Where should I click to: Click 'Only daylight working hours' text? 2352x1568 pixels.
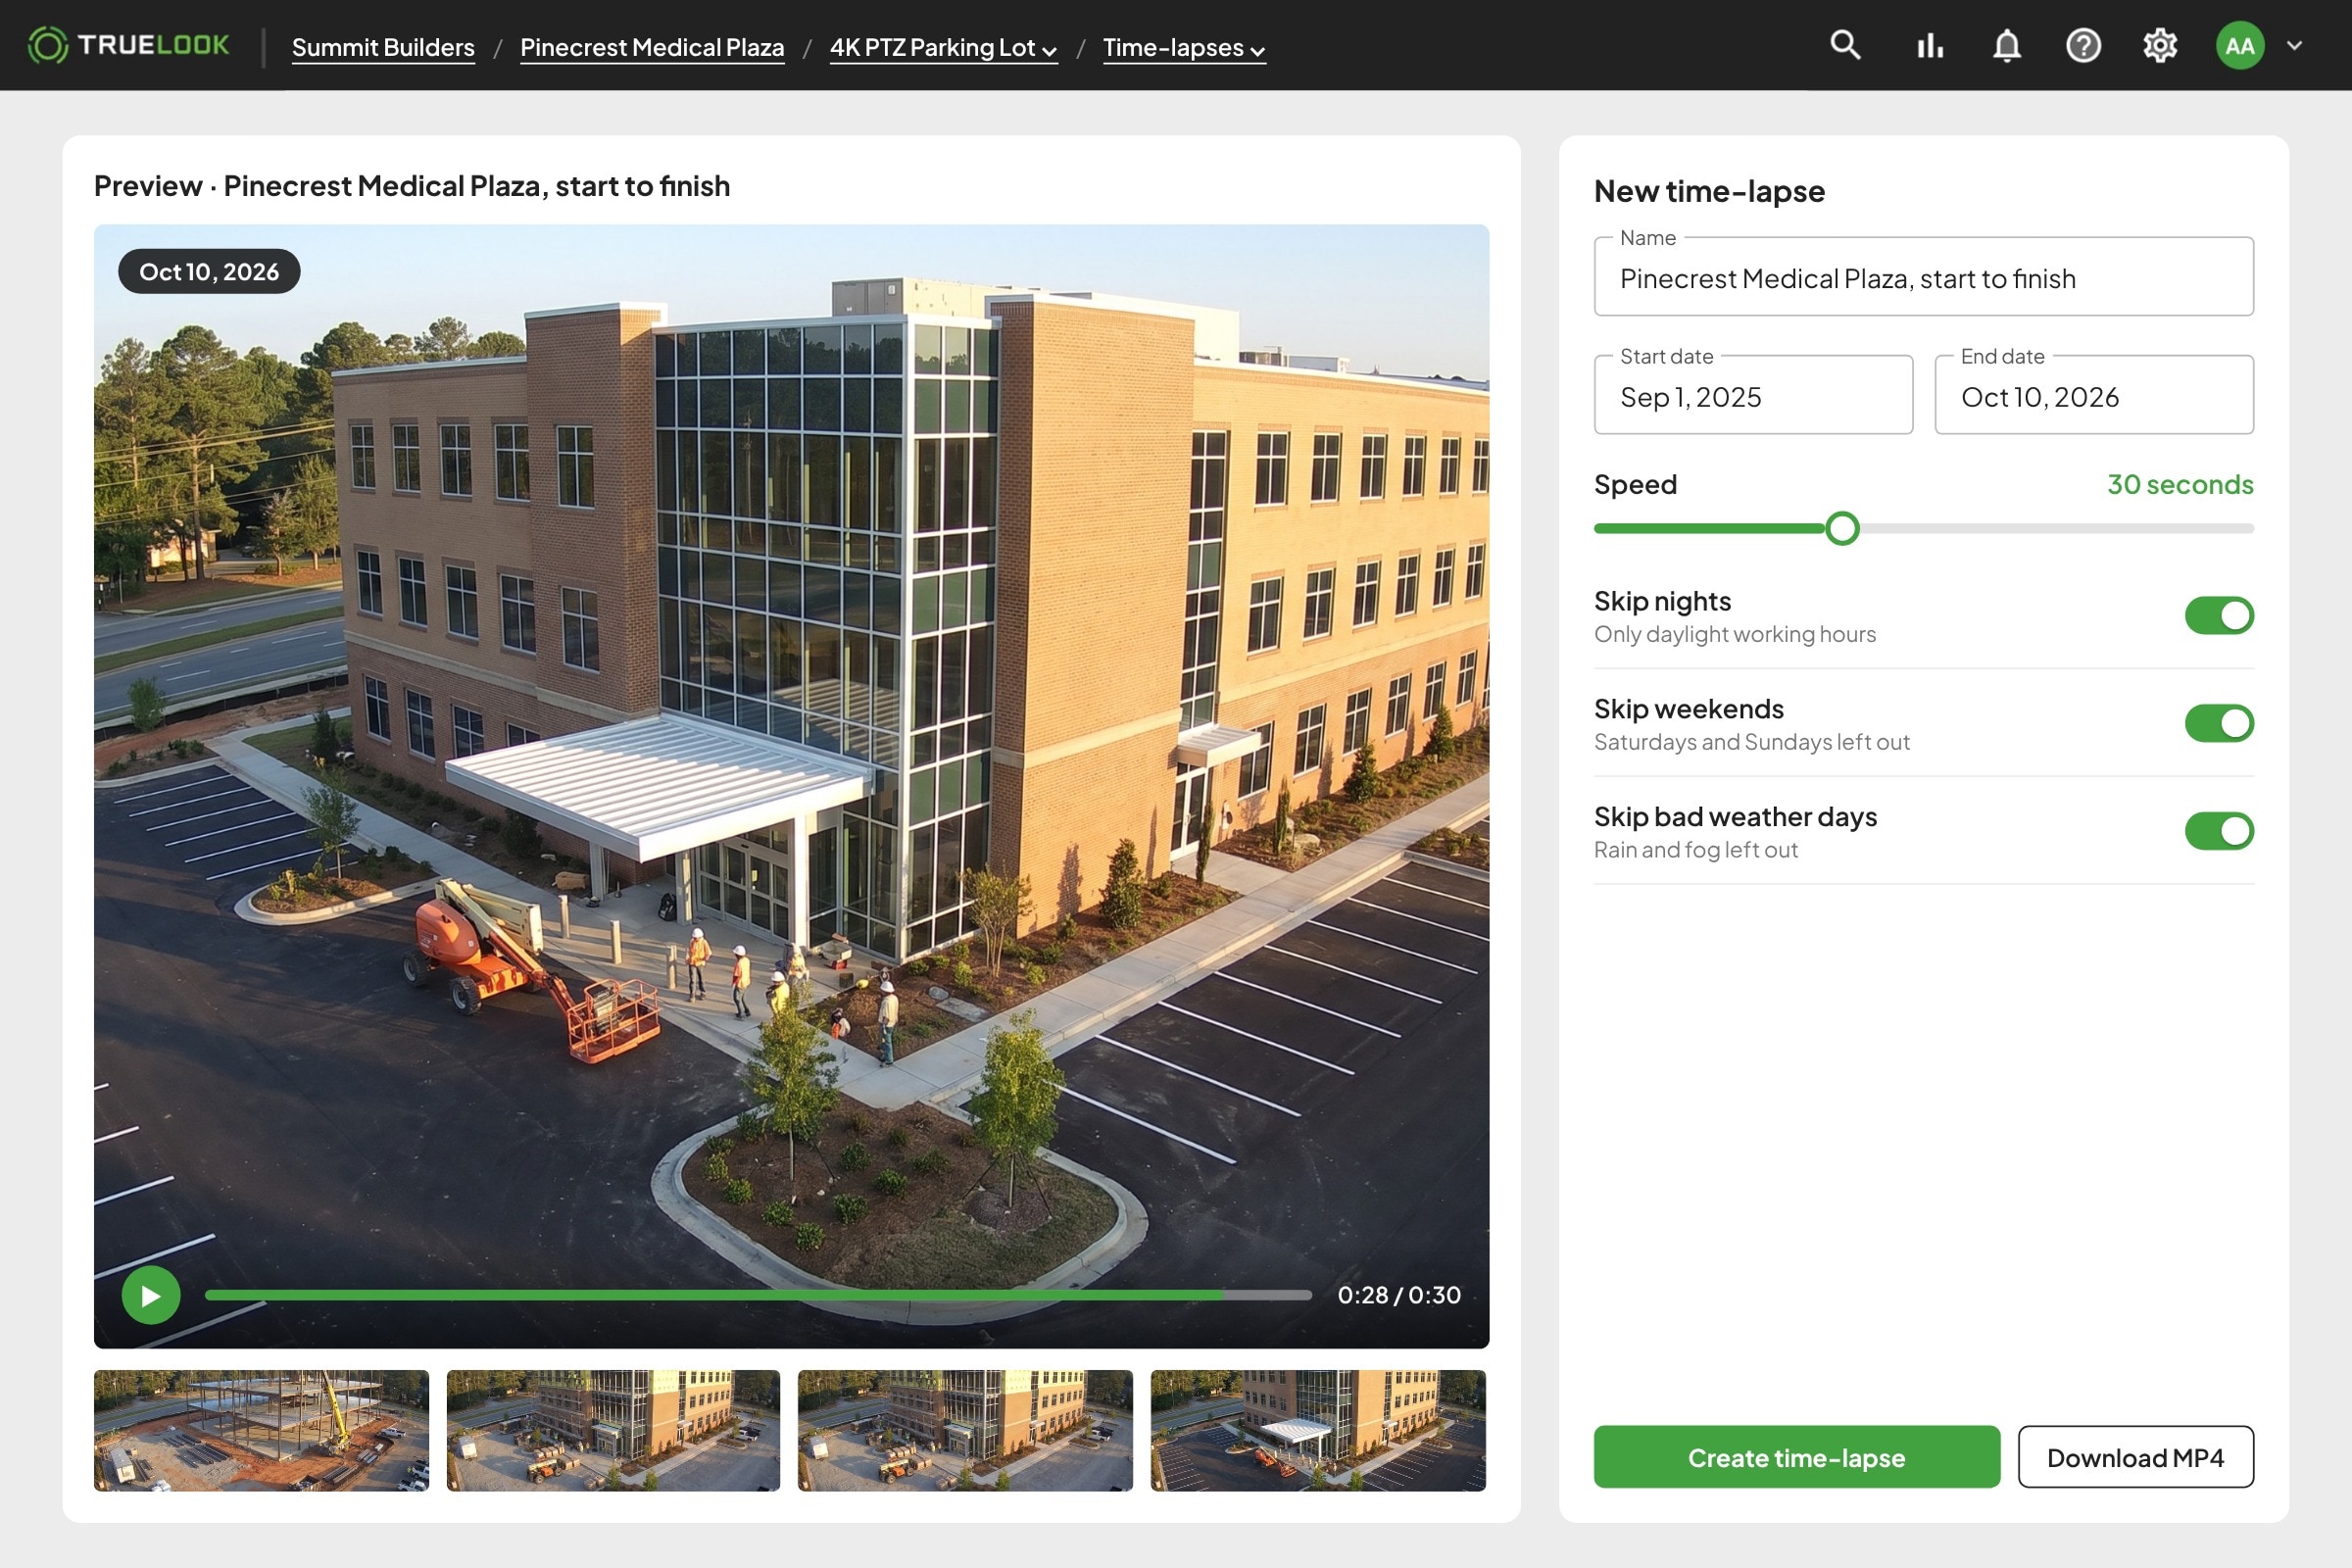(1735, 634)
